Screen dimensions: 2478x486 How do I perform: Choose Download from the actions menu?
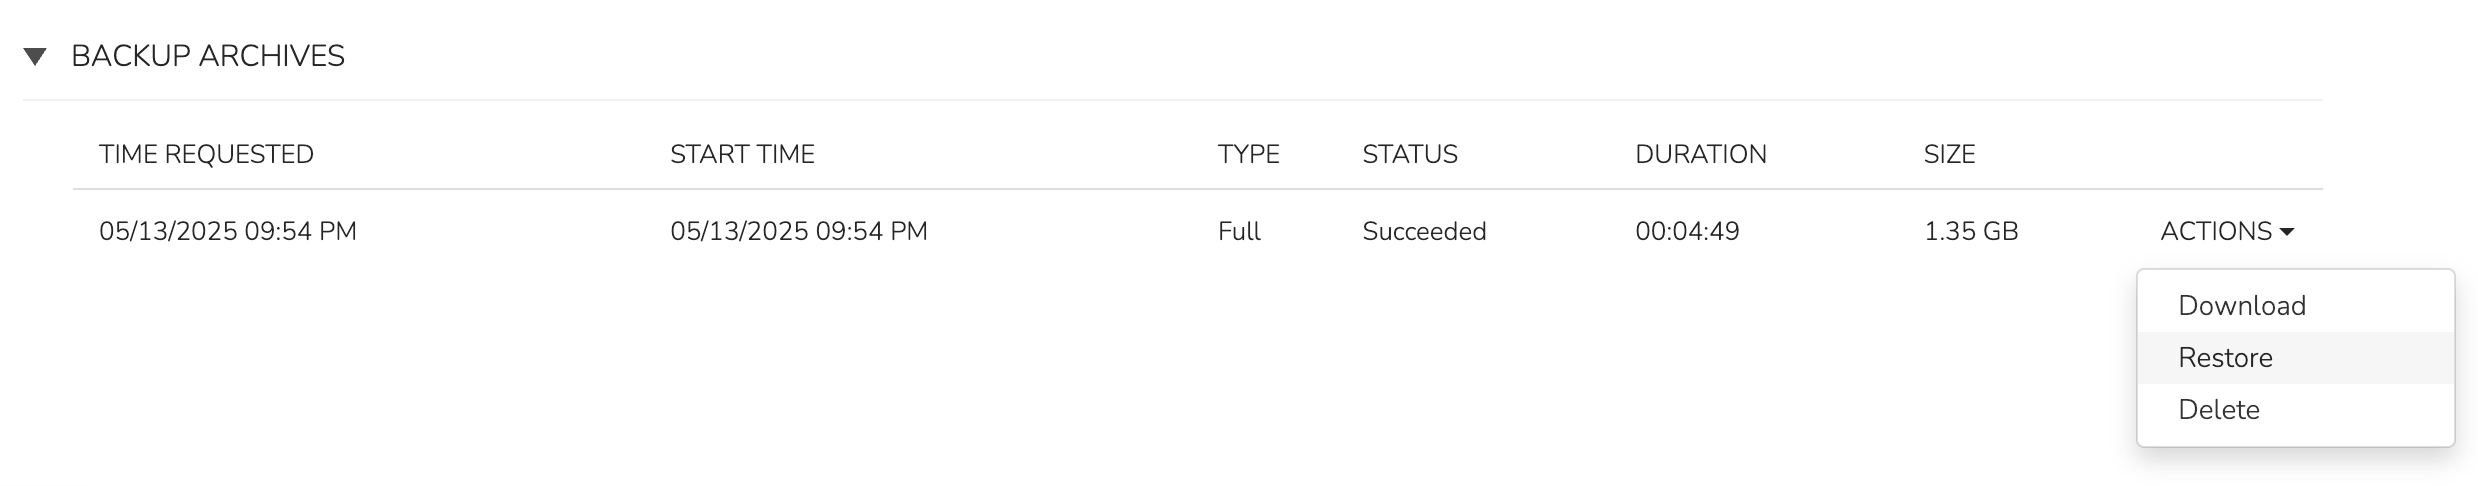(2241, 306)
